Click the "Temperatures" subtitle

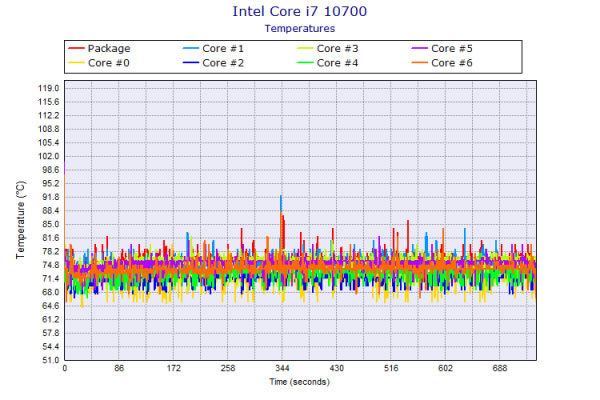pos(300,29)
